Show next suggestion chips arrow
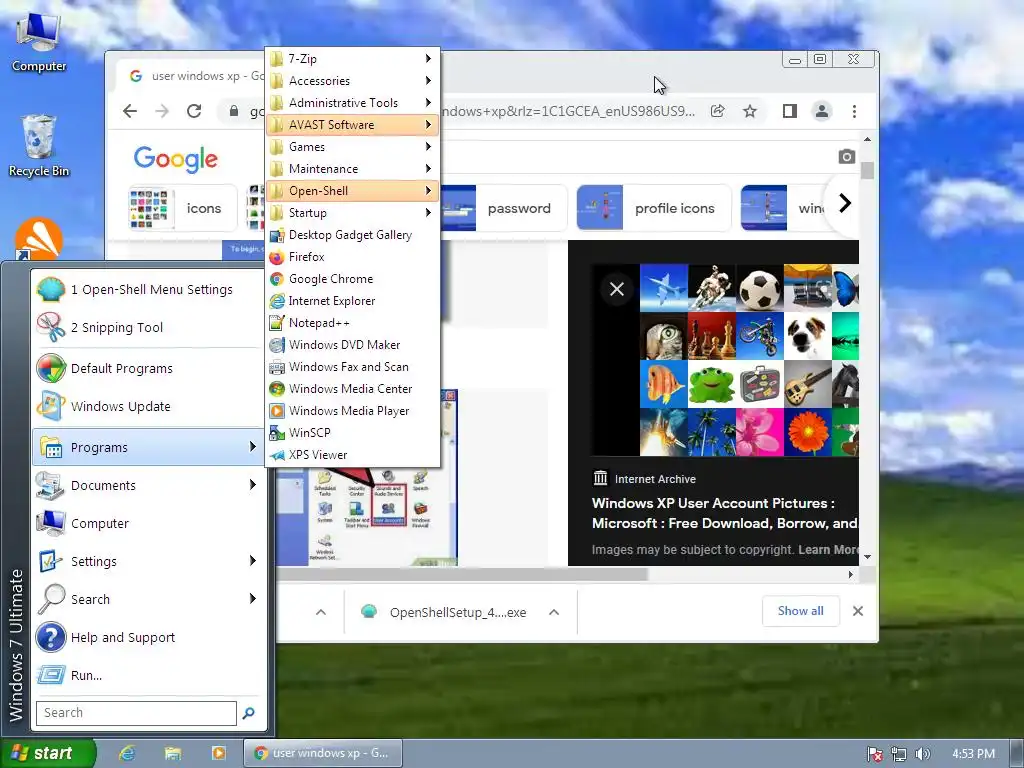This screenshot has width=1024, height=768. pyautogui.click(x=844, y=203)
